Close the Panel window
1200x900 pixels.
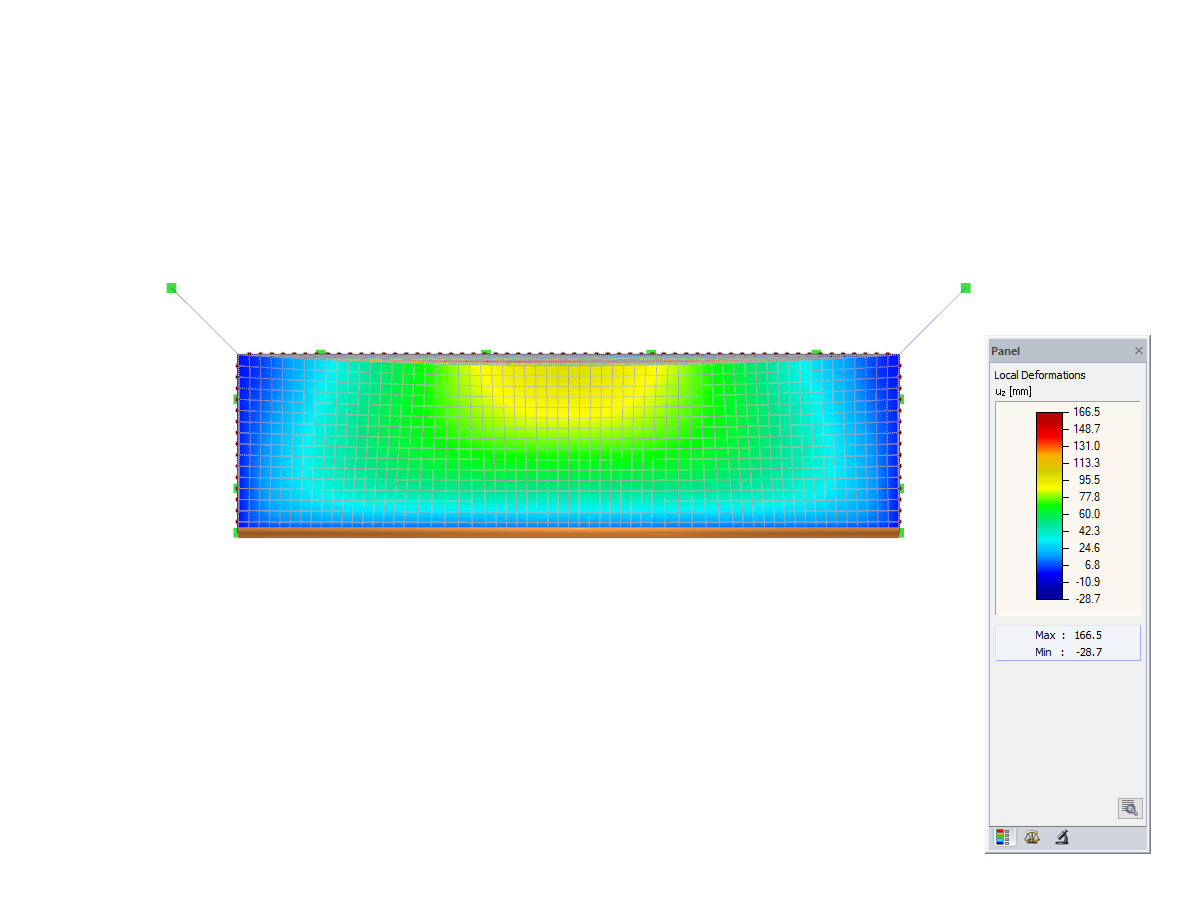(x=1138, y=351)
